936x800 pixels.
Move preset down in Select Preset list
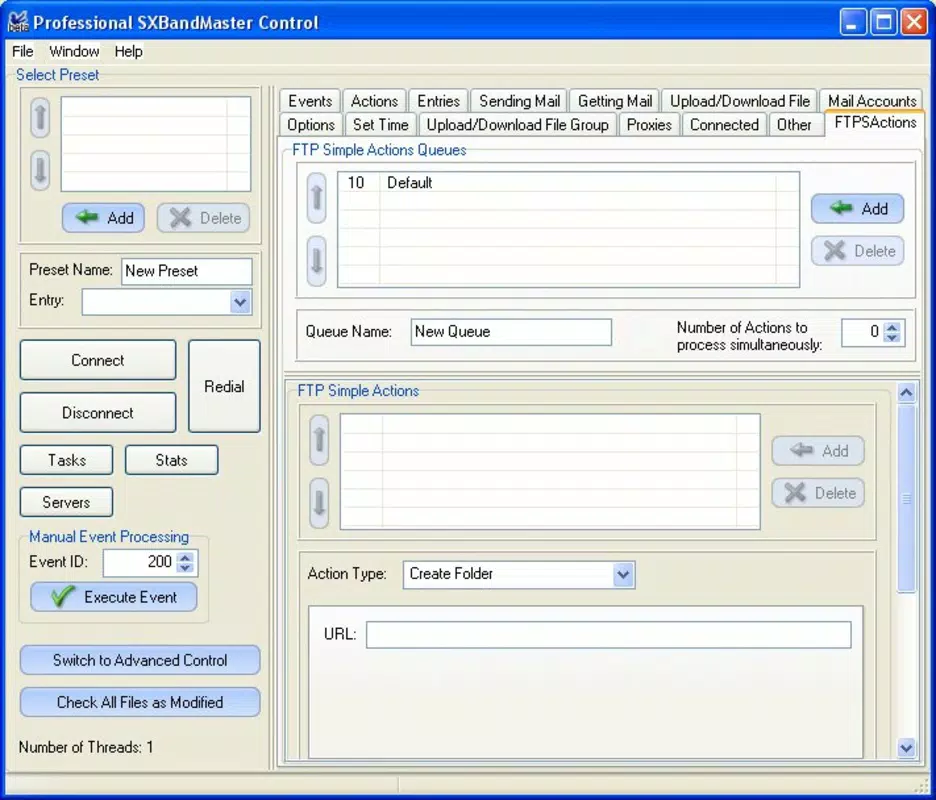click(40, 170)
